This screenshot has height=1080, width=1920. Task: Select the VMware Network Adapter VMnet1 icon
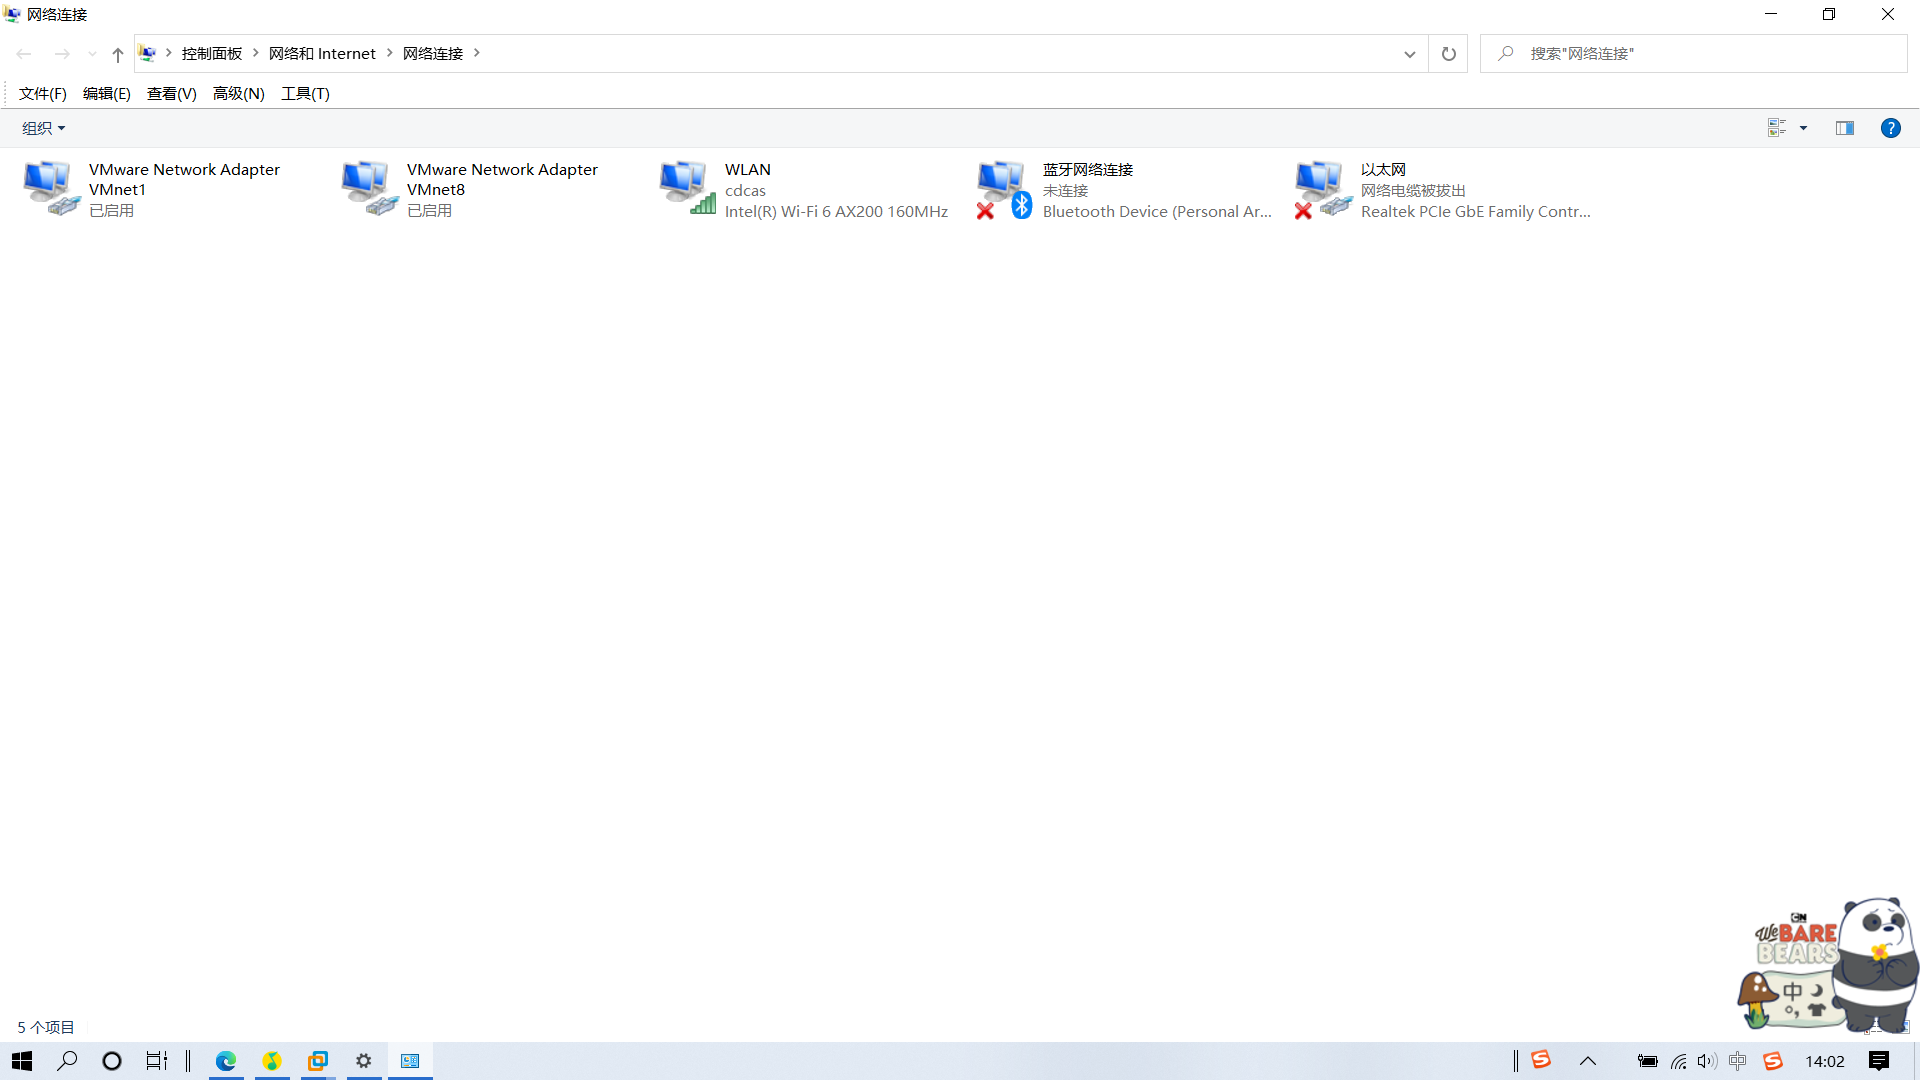(50, 188)
